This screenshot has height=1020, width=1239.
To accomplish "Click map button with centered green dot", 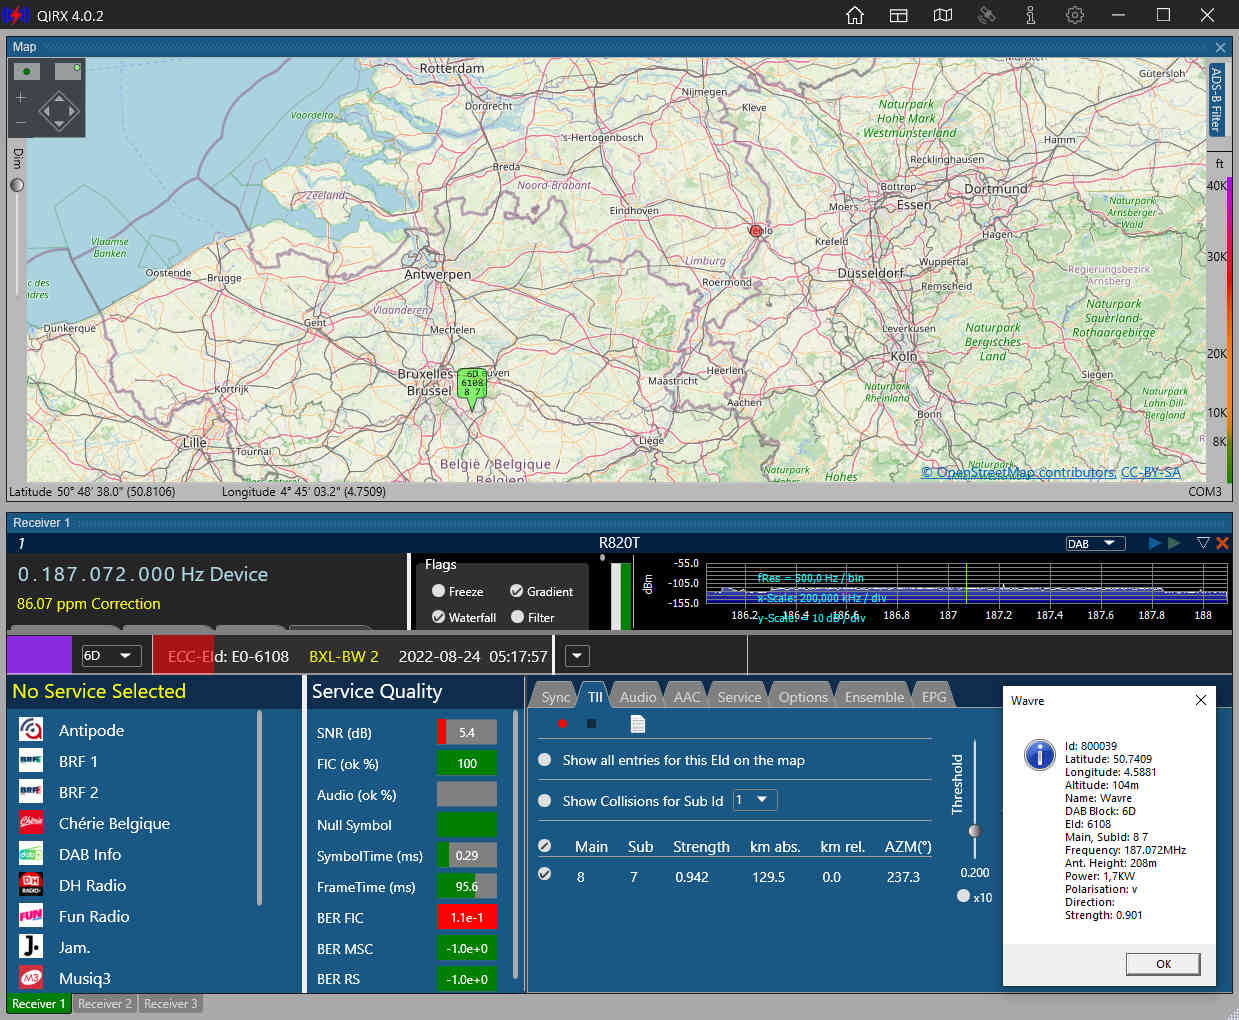I will pos(27,71).
